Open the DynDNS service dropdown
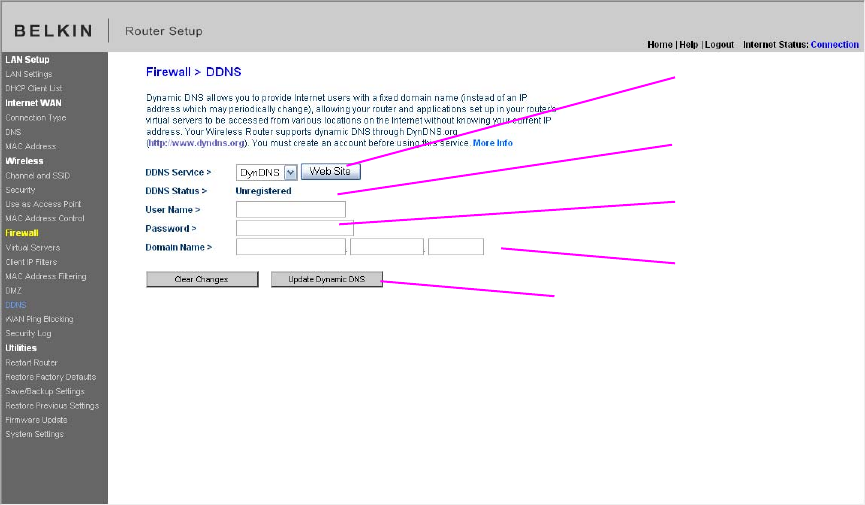 click(x=266, y=173)
